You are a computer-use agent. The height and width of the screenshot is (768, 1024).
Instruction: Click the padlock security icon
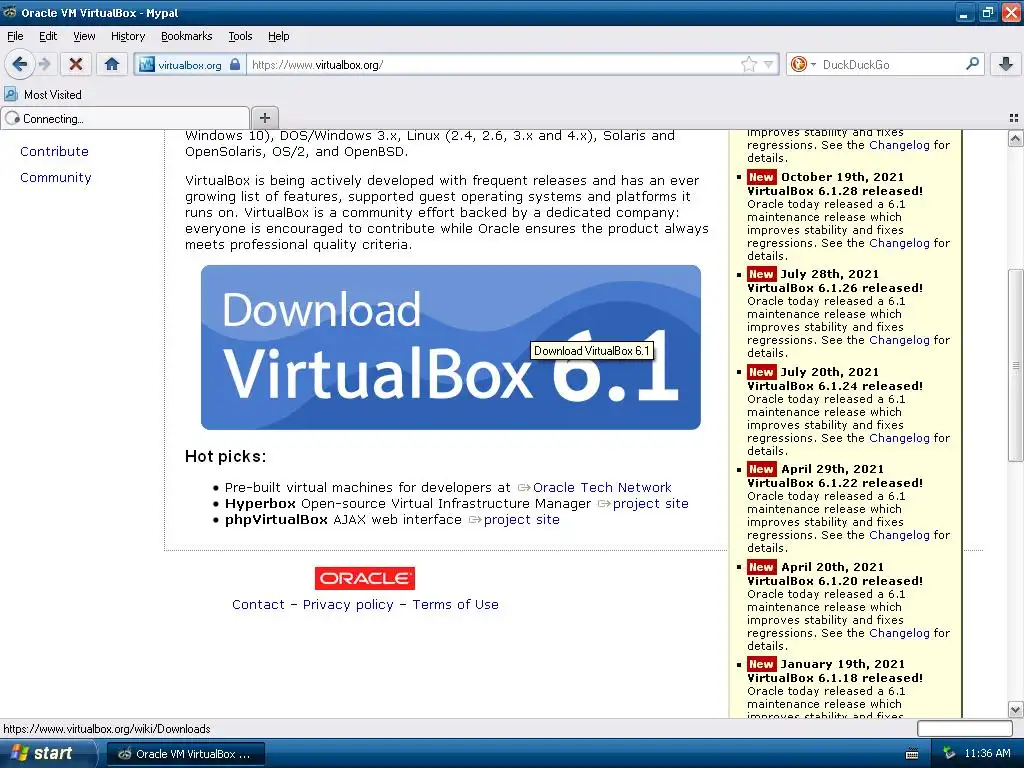235,64
